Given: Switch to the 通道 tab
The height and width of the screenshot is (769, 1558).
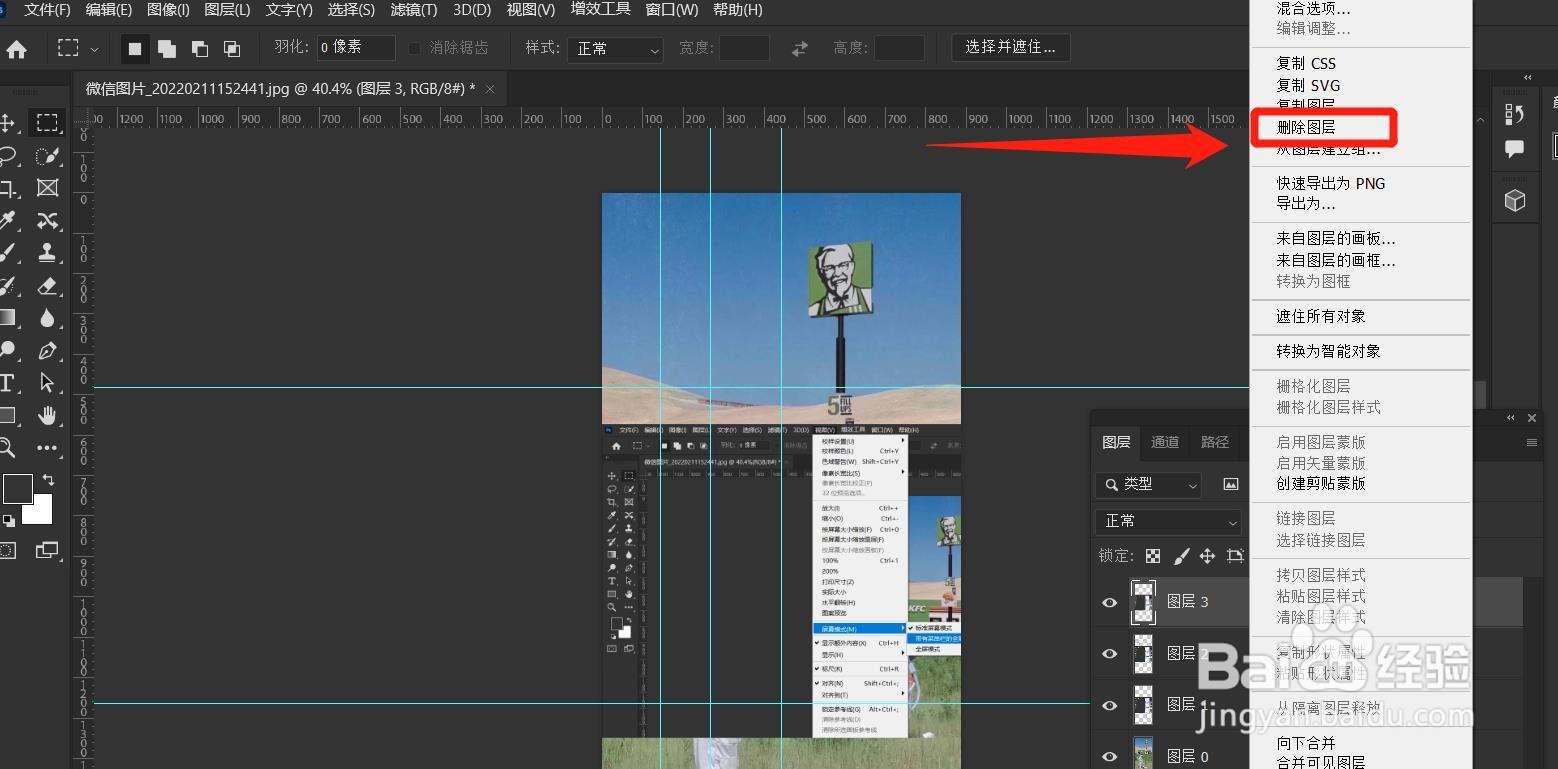Looking at the screenshot, I should coord(1164,442).
